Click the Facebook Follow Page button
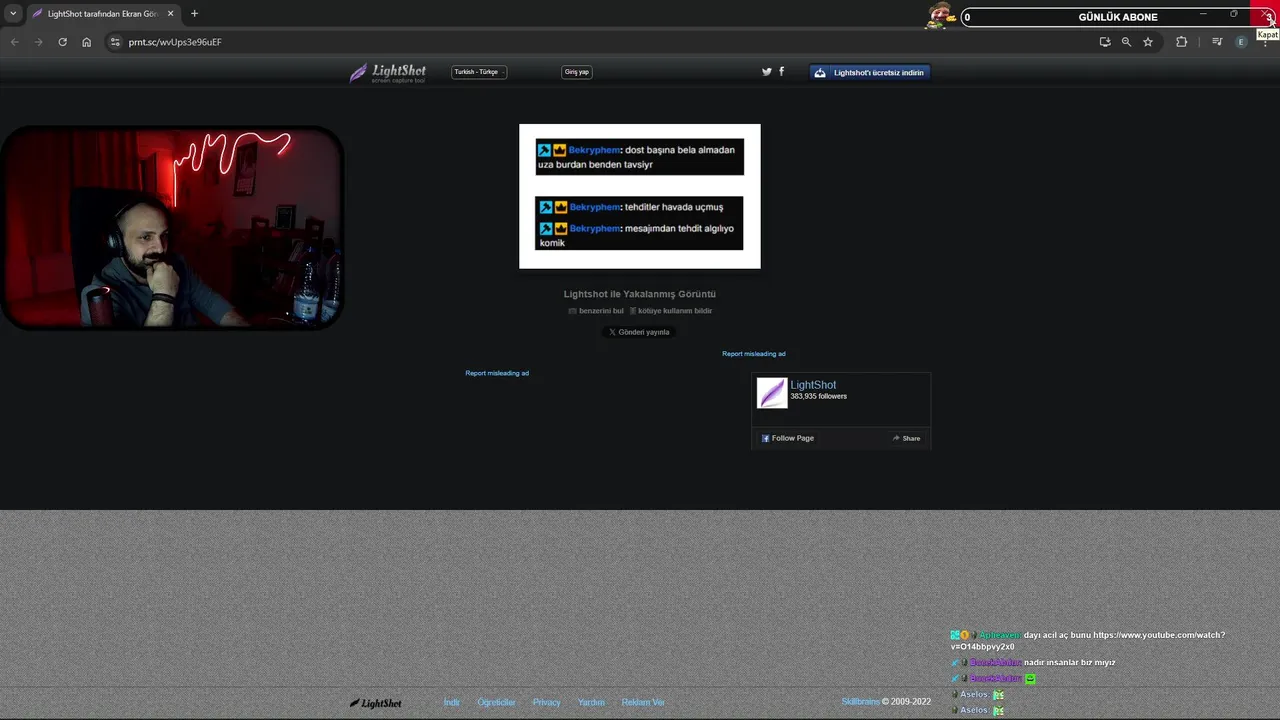The image size is (1280, 720). tap(788, 438)
